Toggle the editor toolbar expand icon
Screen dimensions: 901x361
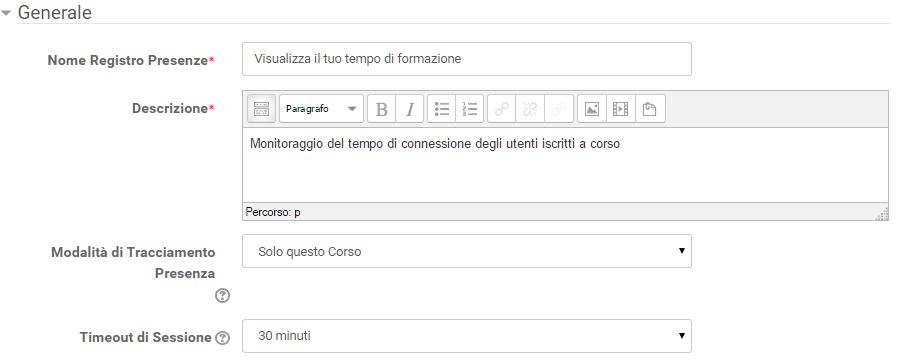point(261,109)
